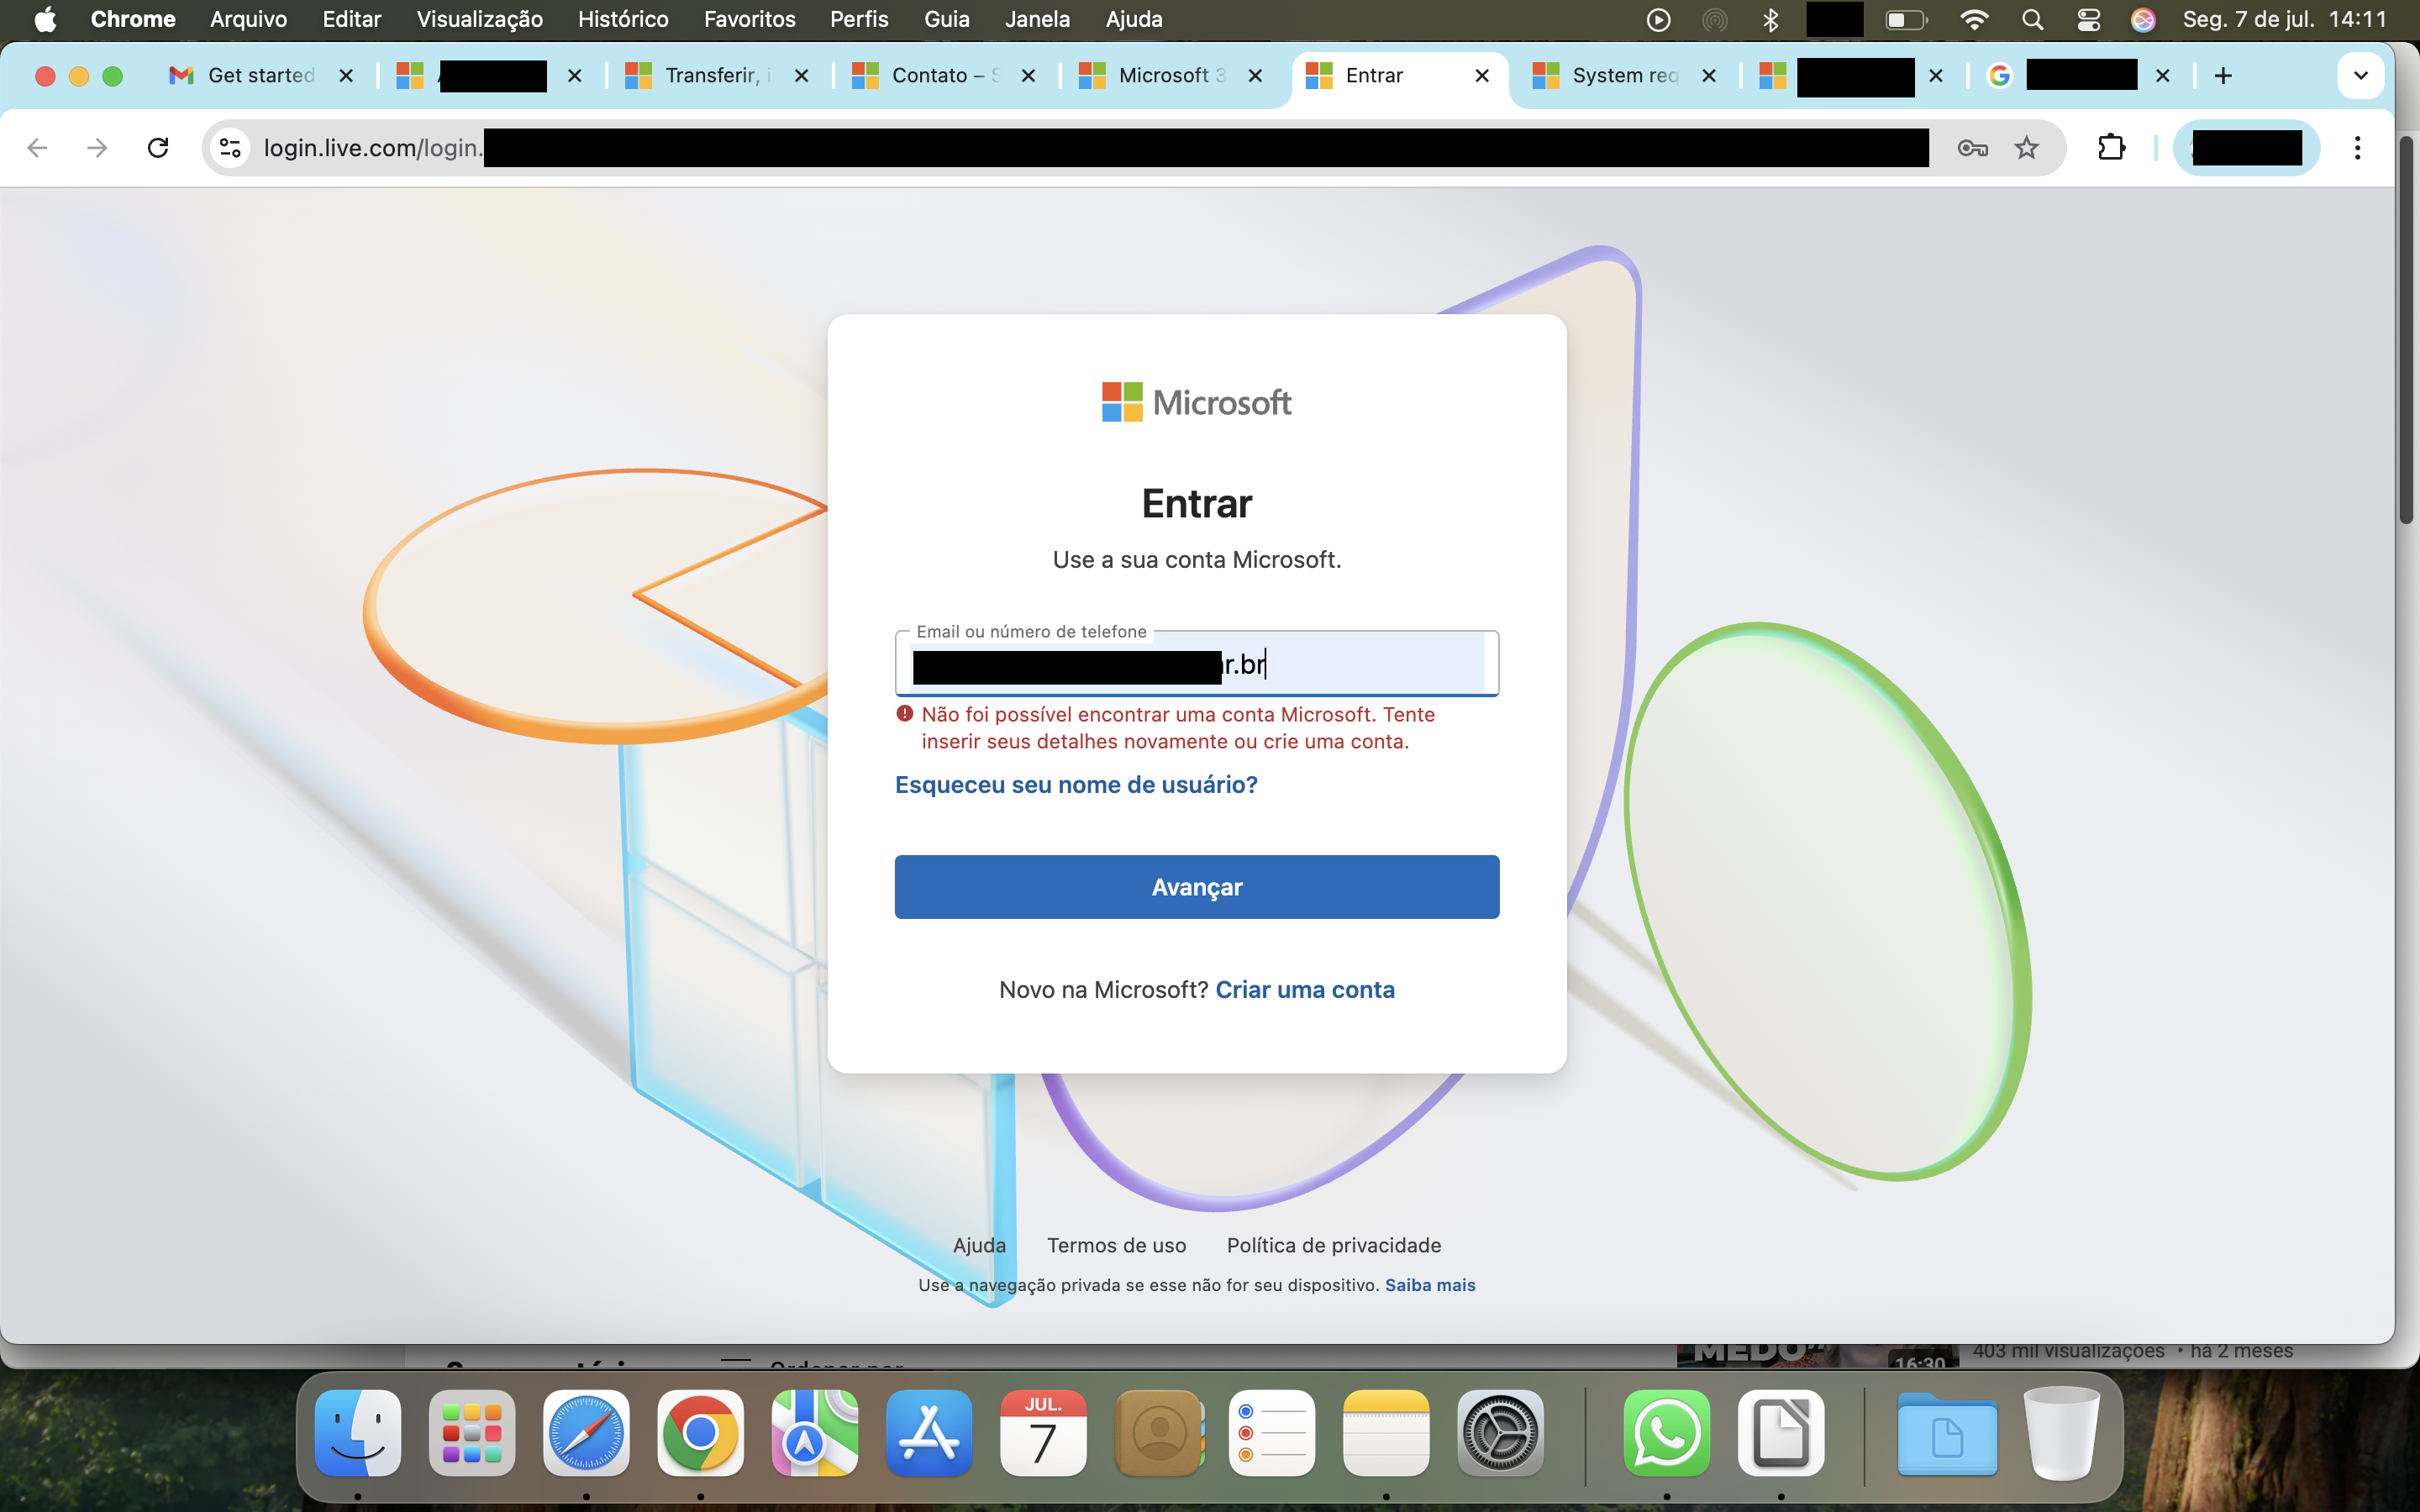Image resolution: width=2420 pixels, height=1512 pixels.
Task: Click the Now Playing play icon in menu bar
Action: [x=1658, y=19]
